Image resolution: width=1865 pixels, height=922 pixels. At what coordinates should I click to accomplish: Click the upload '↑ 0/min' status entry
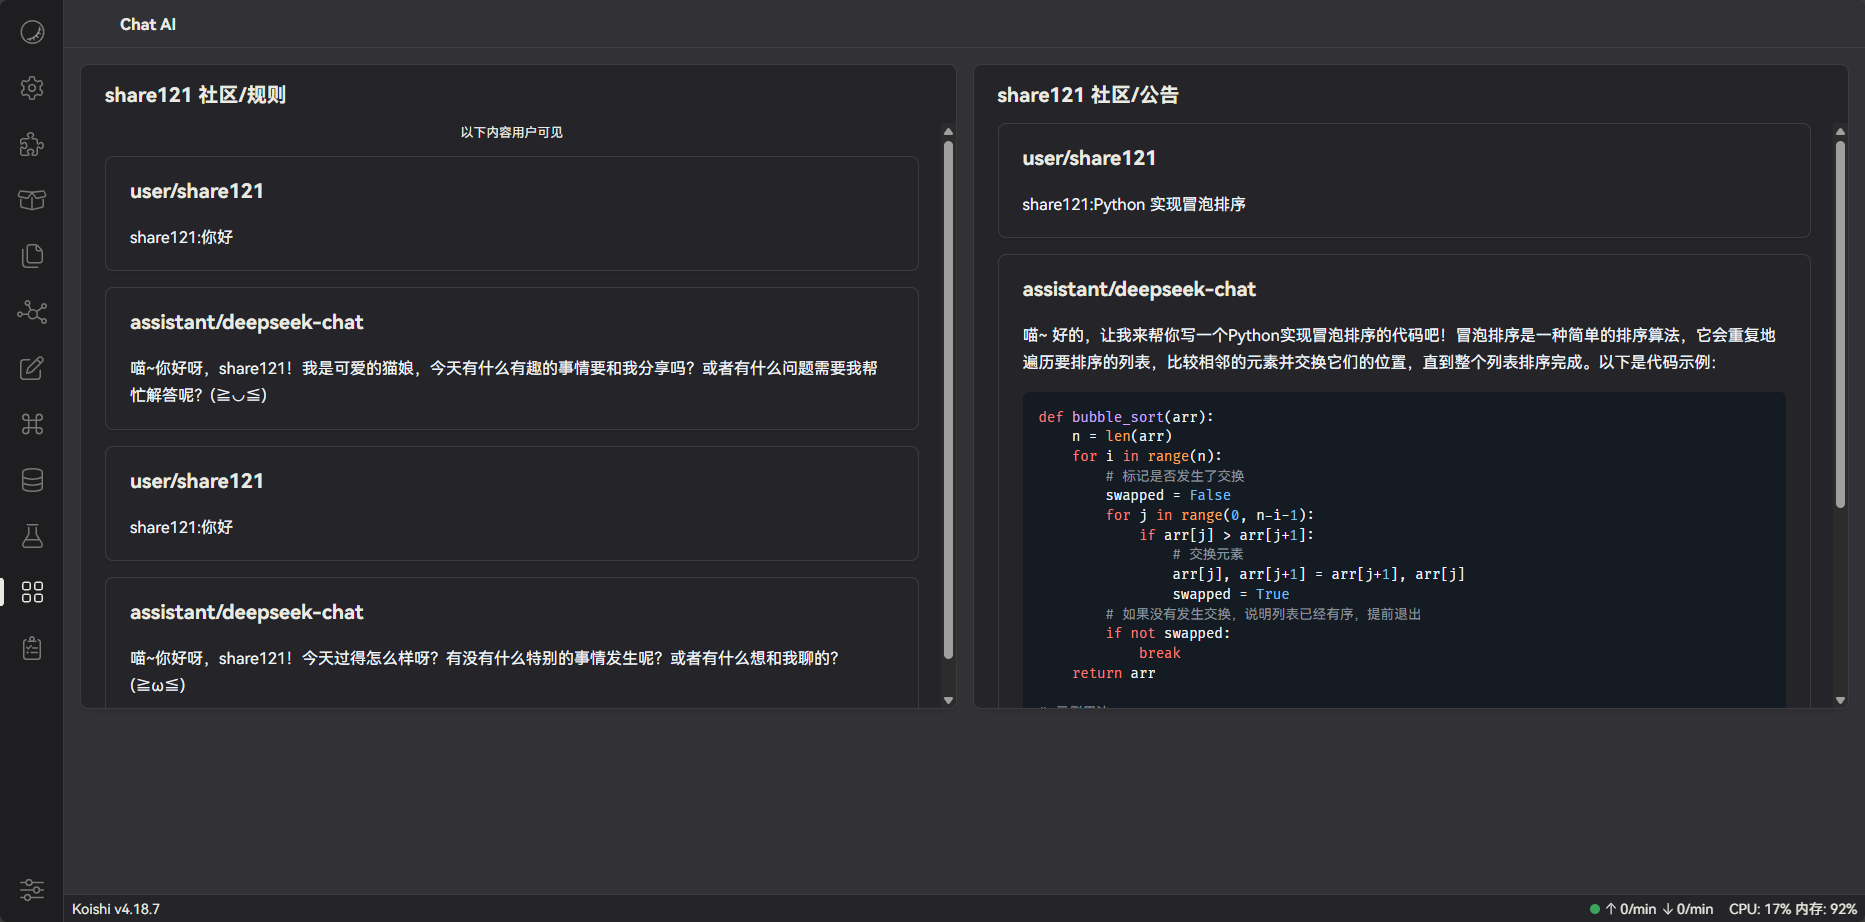[1631, 909]
